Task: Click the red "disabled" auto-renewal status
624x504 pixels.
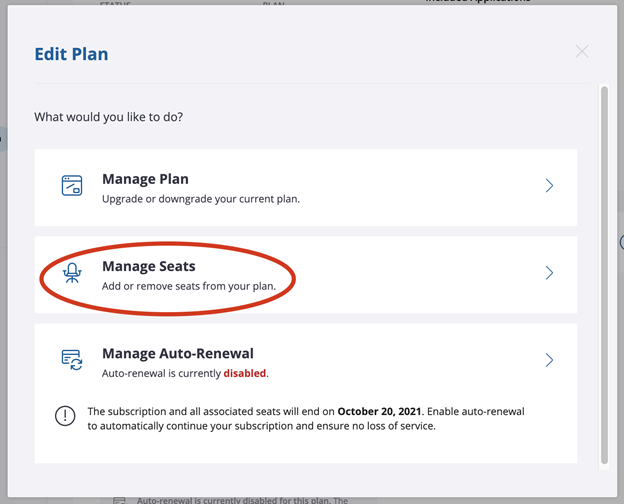Action: click(x=244, y=373)
